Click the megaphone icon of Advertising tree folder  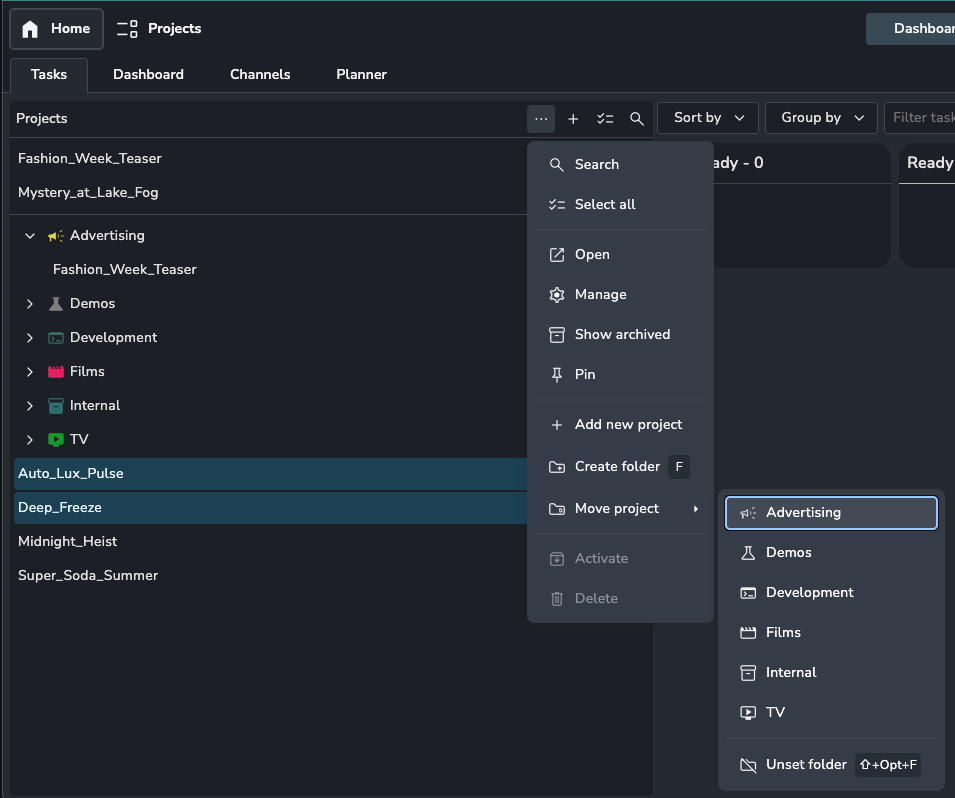point(55,236)
